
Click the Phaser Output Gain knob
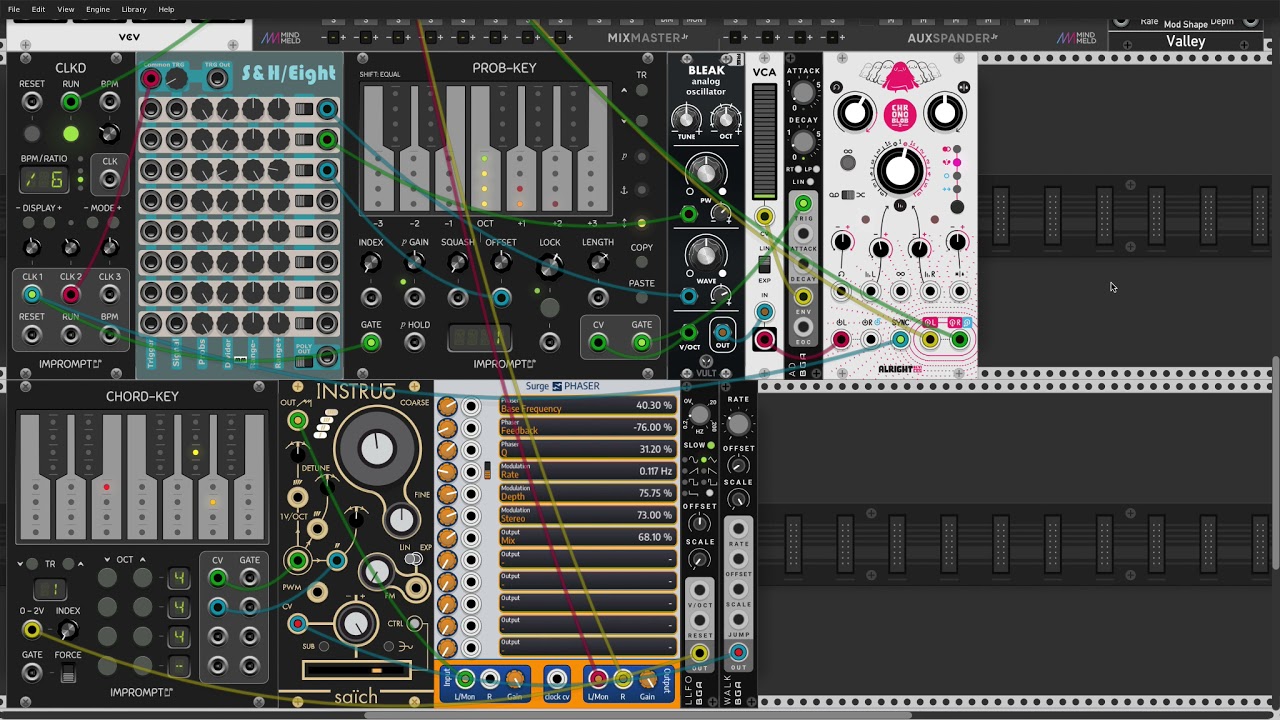point(648,680)
